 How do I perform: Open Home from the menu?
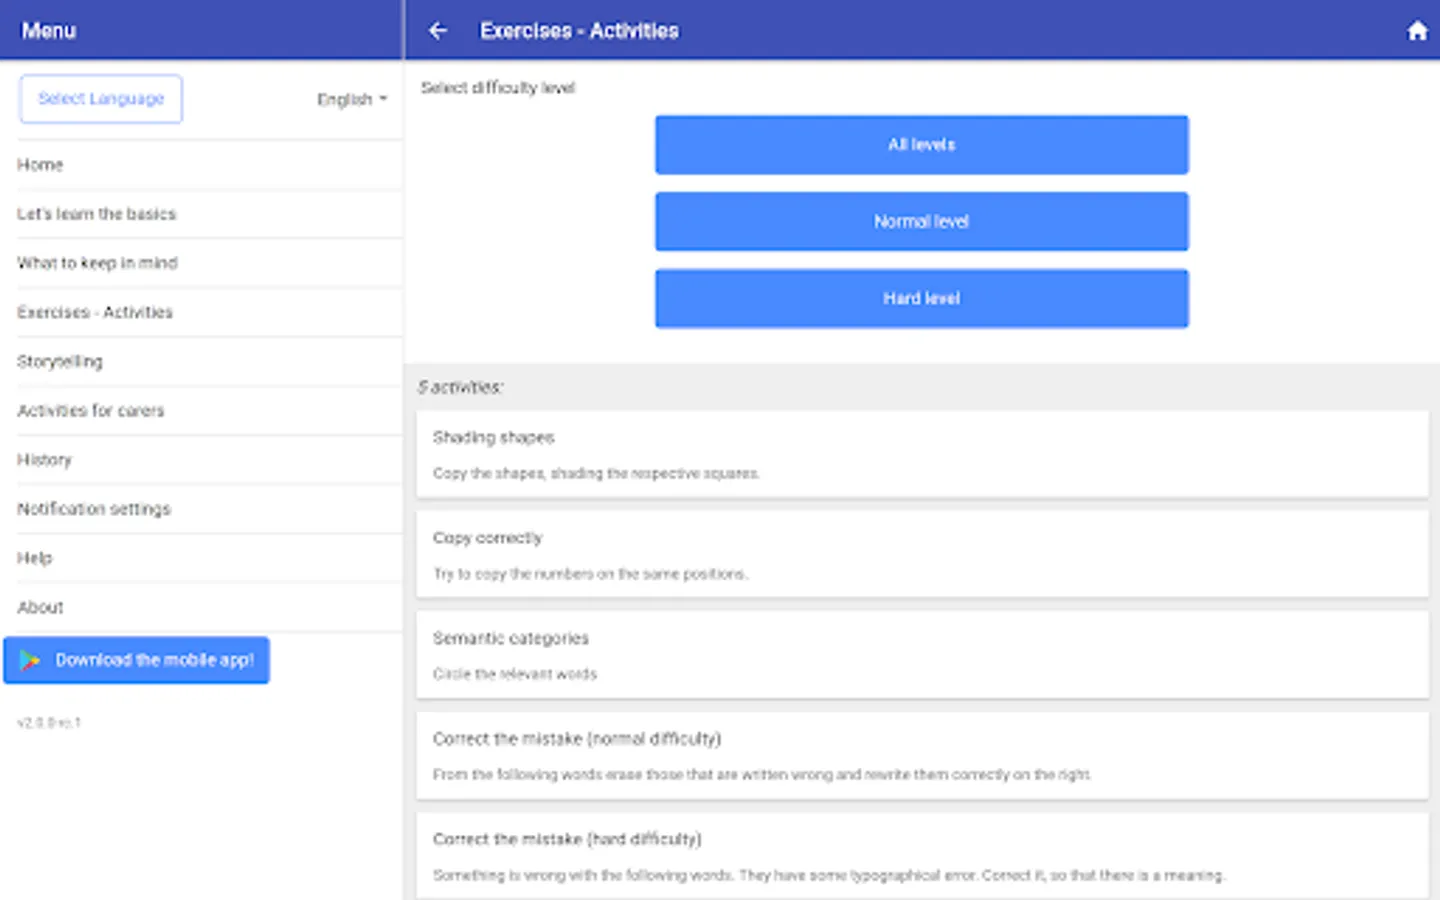(40, 165)
